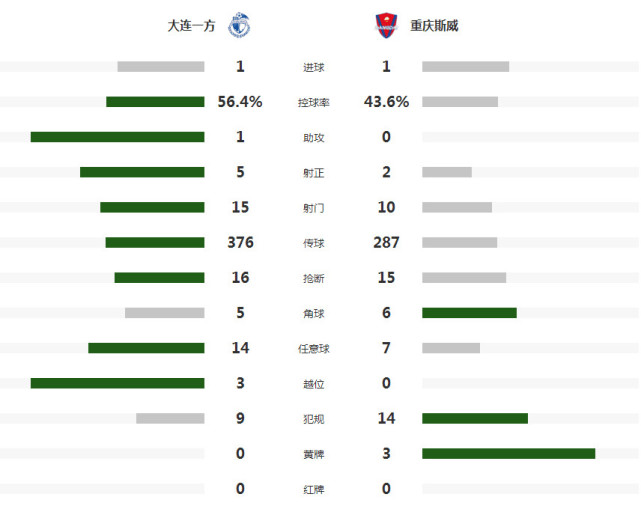Select the 射正 stat label

coord(314,173)
